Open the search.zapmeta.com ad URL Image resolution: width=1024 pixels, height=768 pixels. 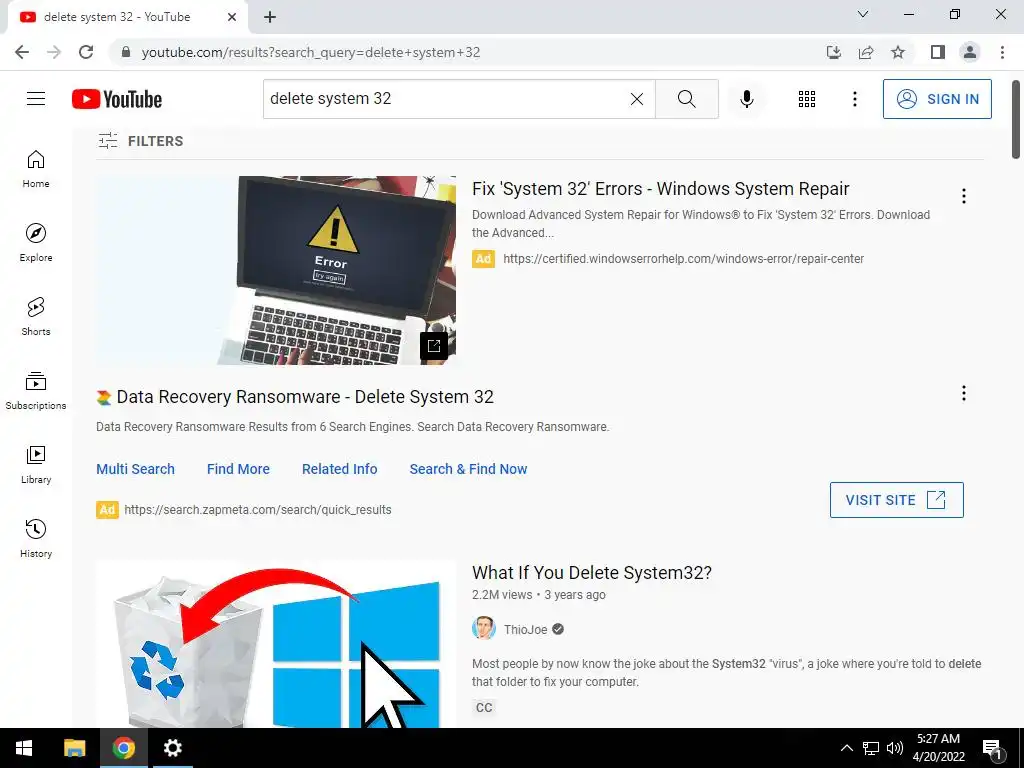pyautogui.click(x=258, y=509)
